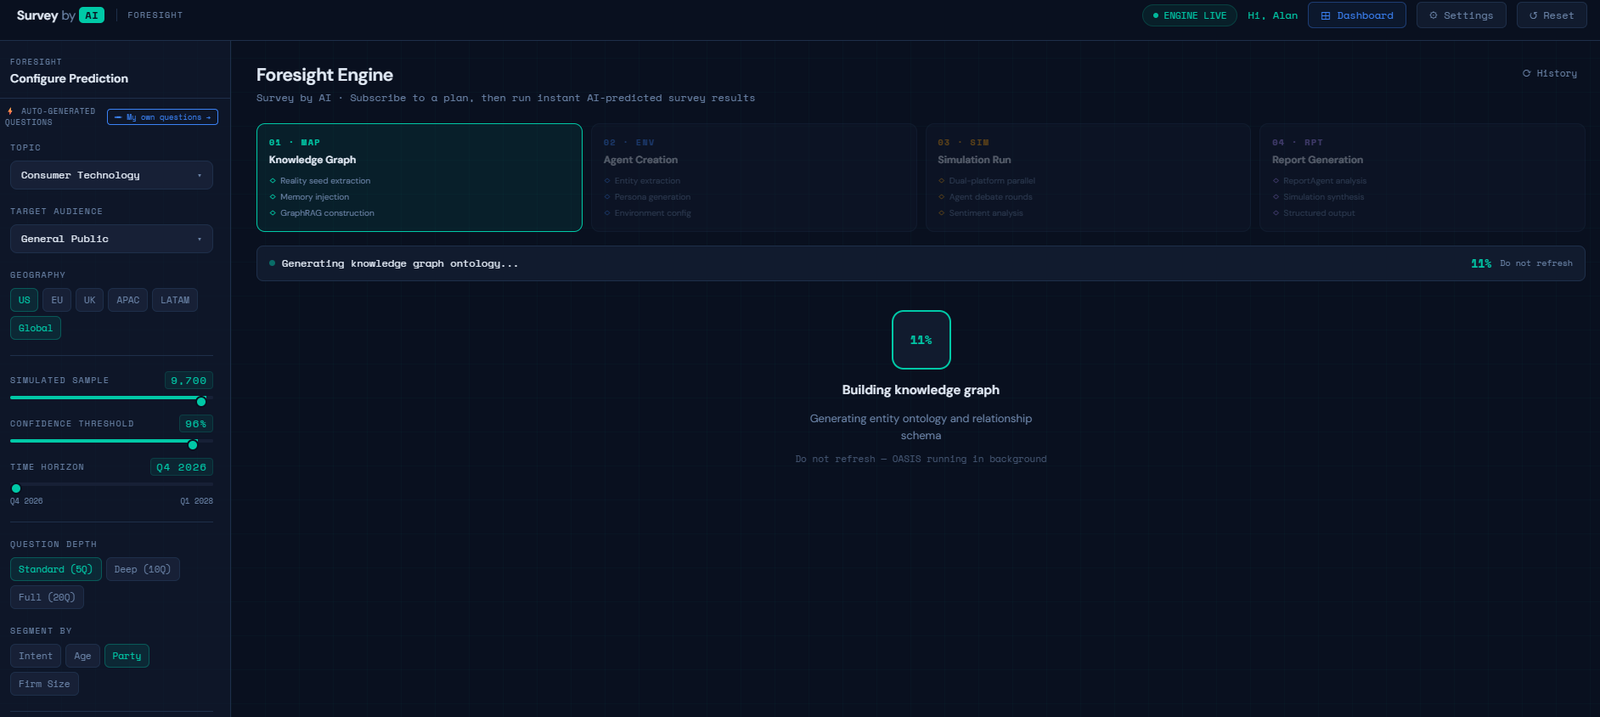Click the Configure Prediction heading
This screenshot has width=1600, height=717.
[x=69, y=78]
